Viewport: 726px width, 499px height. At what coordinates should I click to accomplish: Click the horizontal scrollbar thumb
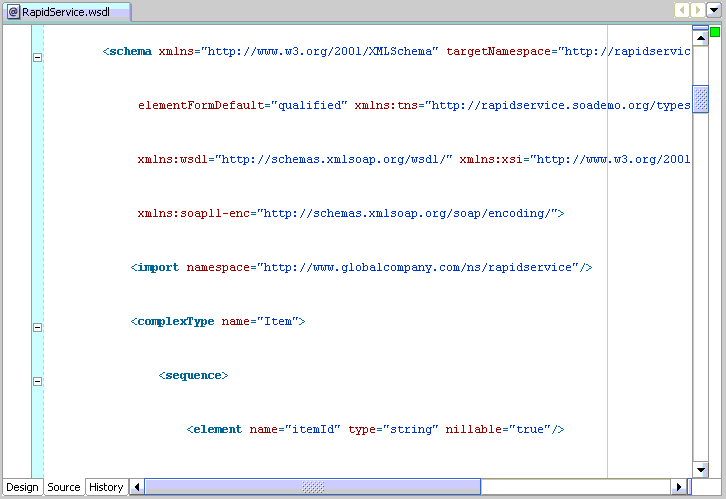313,487
